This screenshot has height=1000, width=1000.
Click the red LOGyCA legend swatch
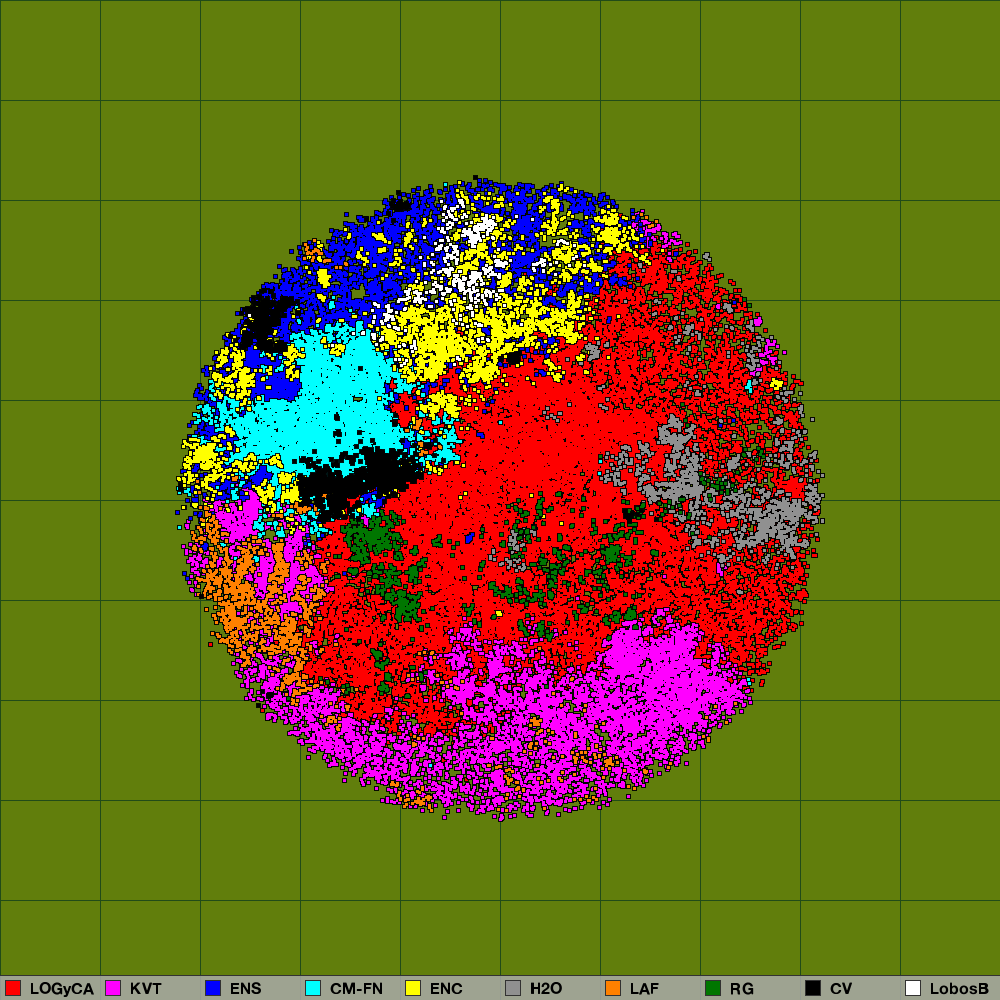13,988
